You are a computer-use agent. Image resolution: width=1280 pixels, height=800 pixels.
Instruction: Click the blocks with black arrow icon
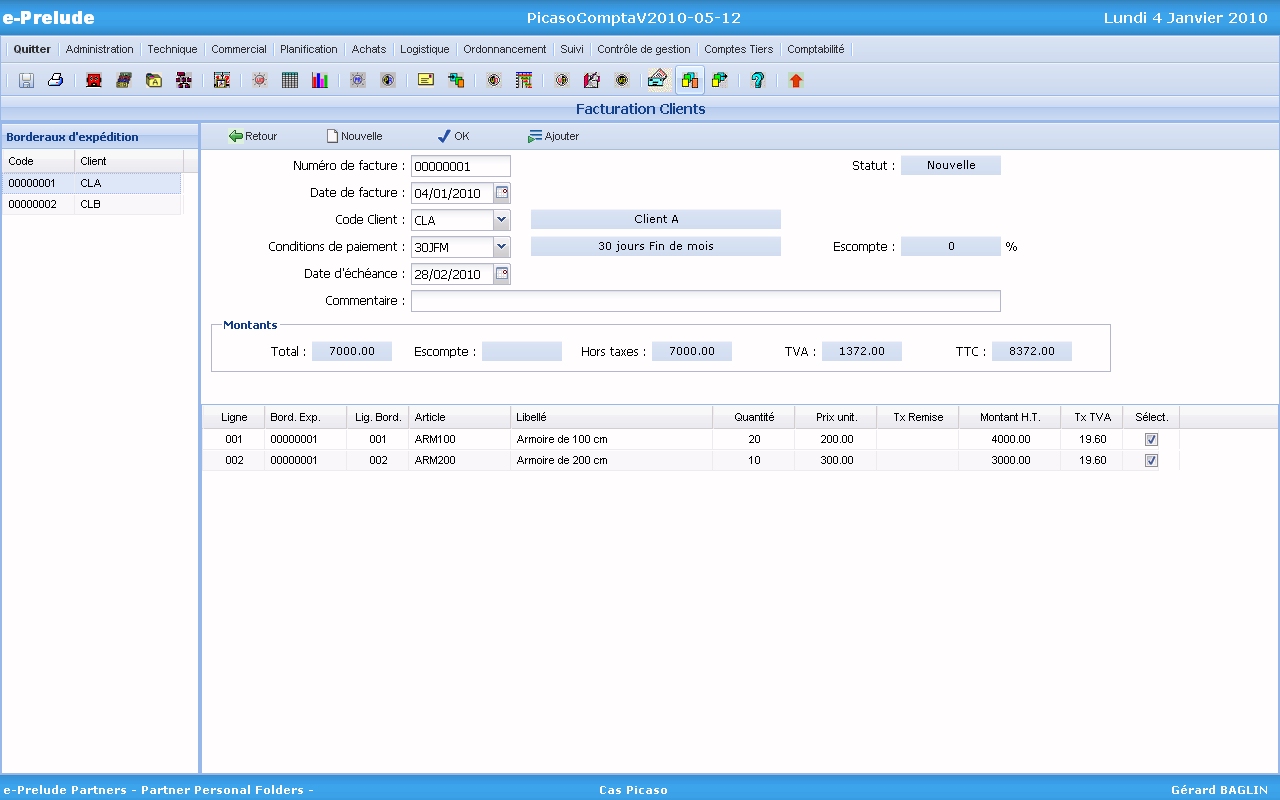pyautogui.click(x=720, y=80)
